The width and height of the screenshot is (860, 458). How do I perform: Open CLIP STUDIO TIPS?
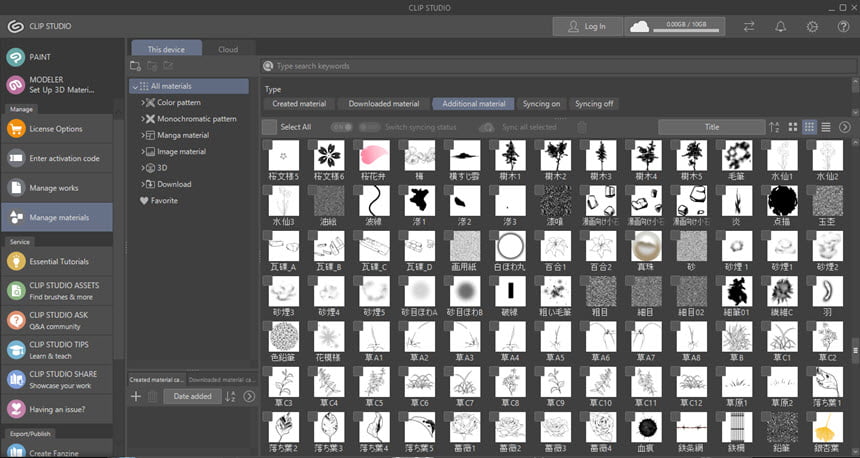pos(57,350)
